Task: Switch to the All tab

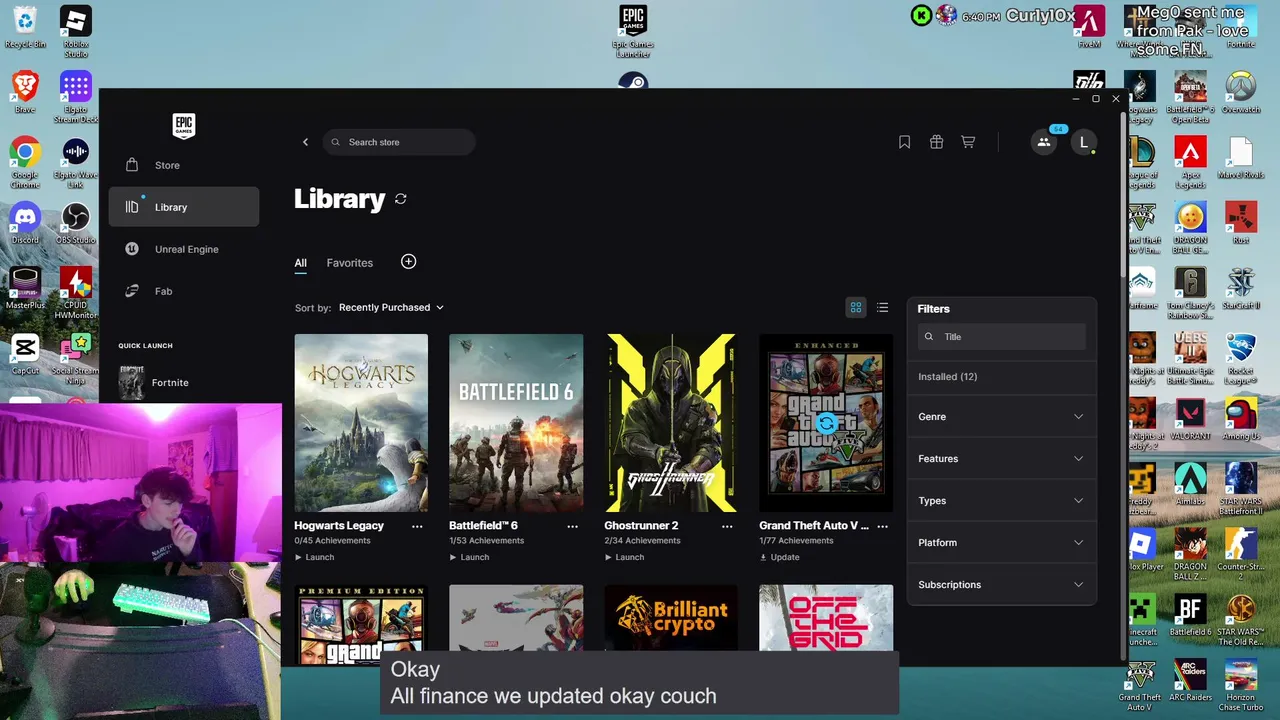Action: click(300, 263)
